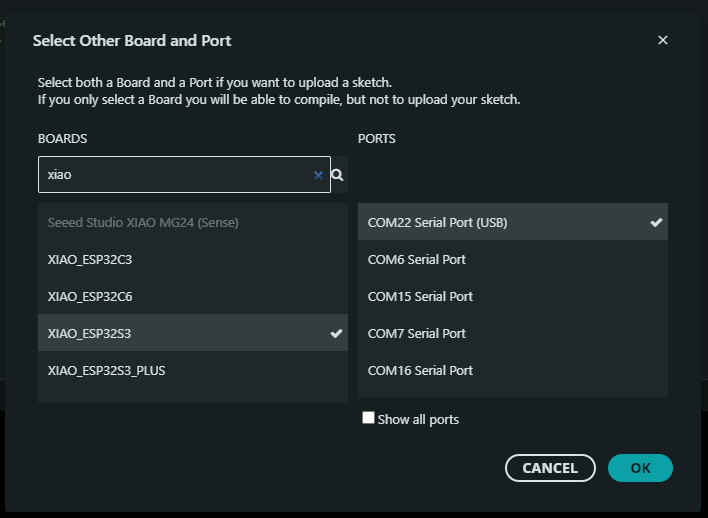The height and width of the screenshot is (518, 708).
Task: Select COM22 Serial Port (USB) entry
Action: (x=437, y=222)
